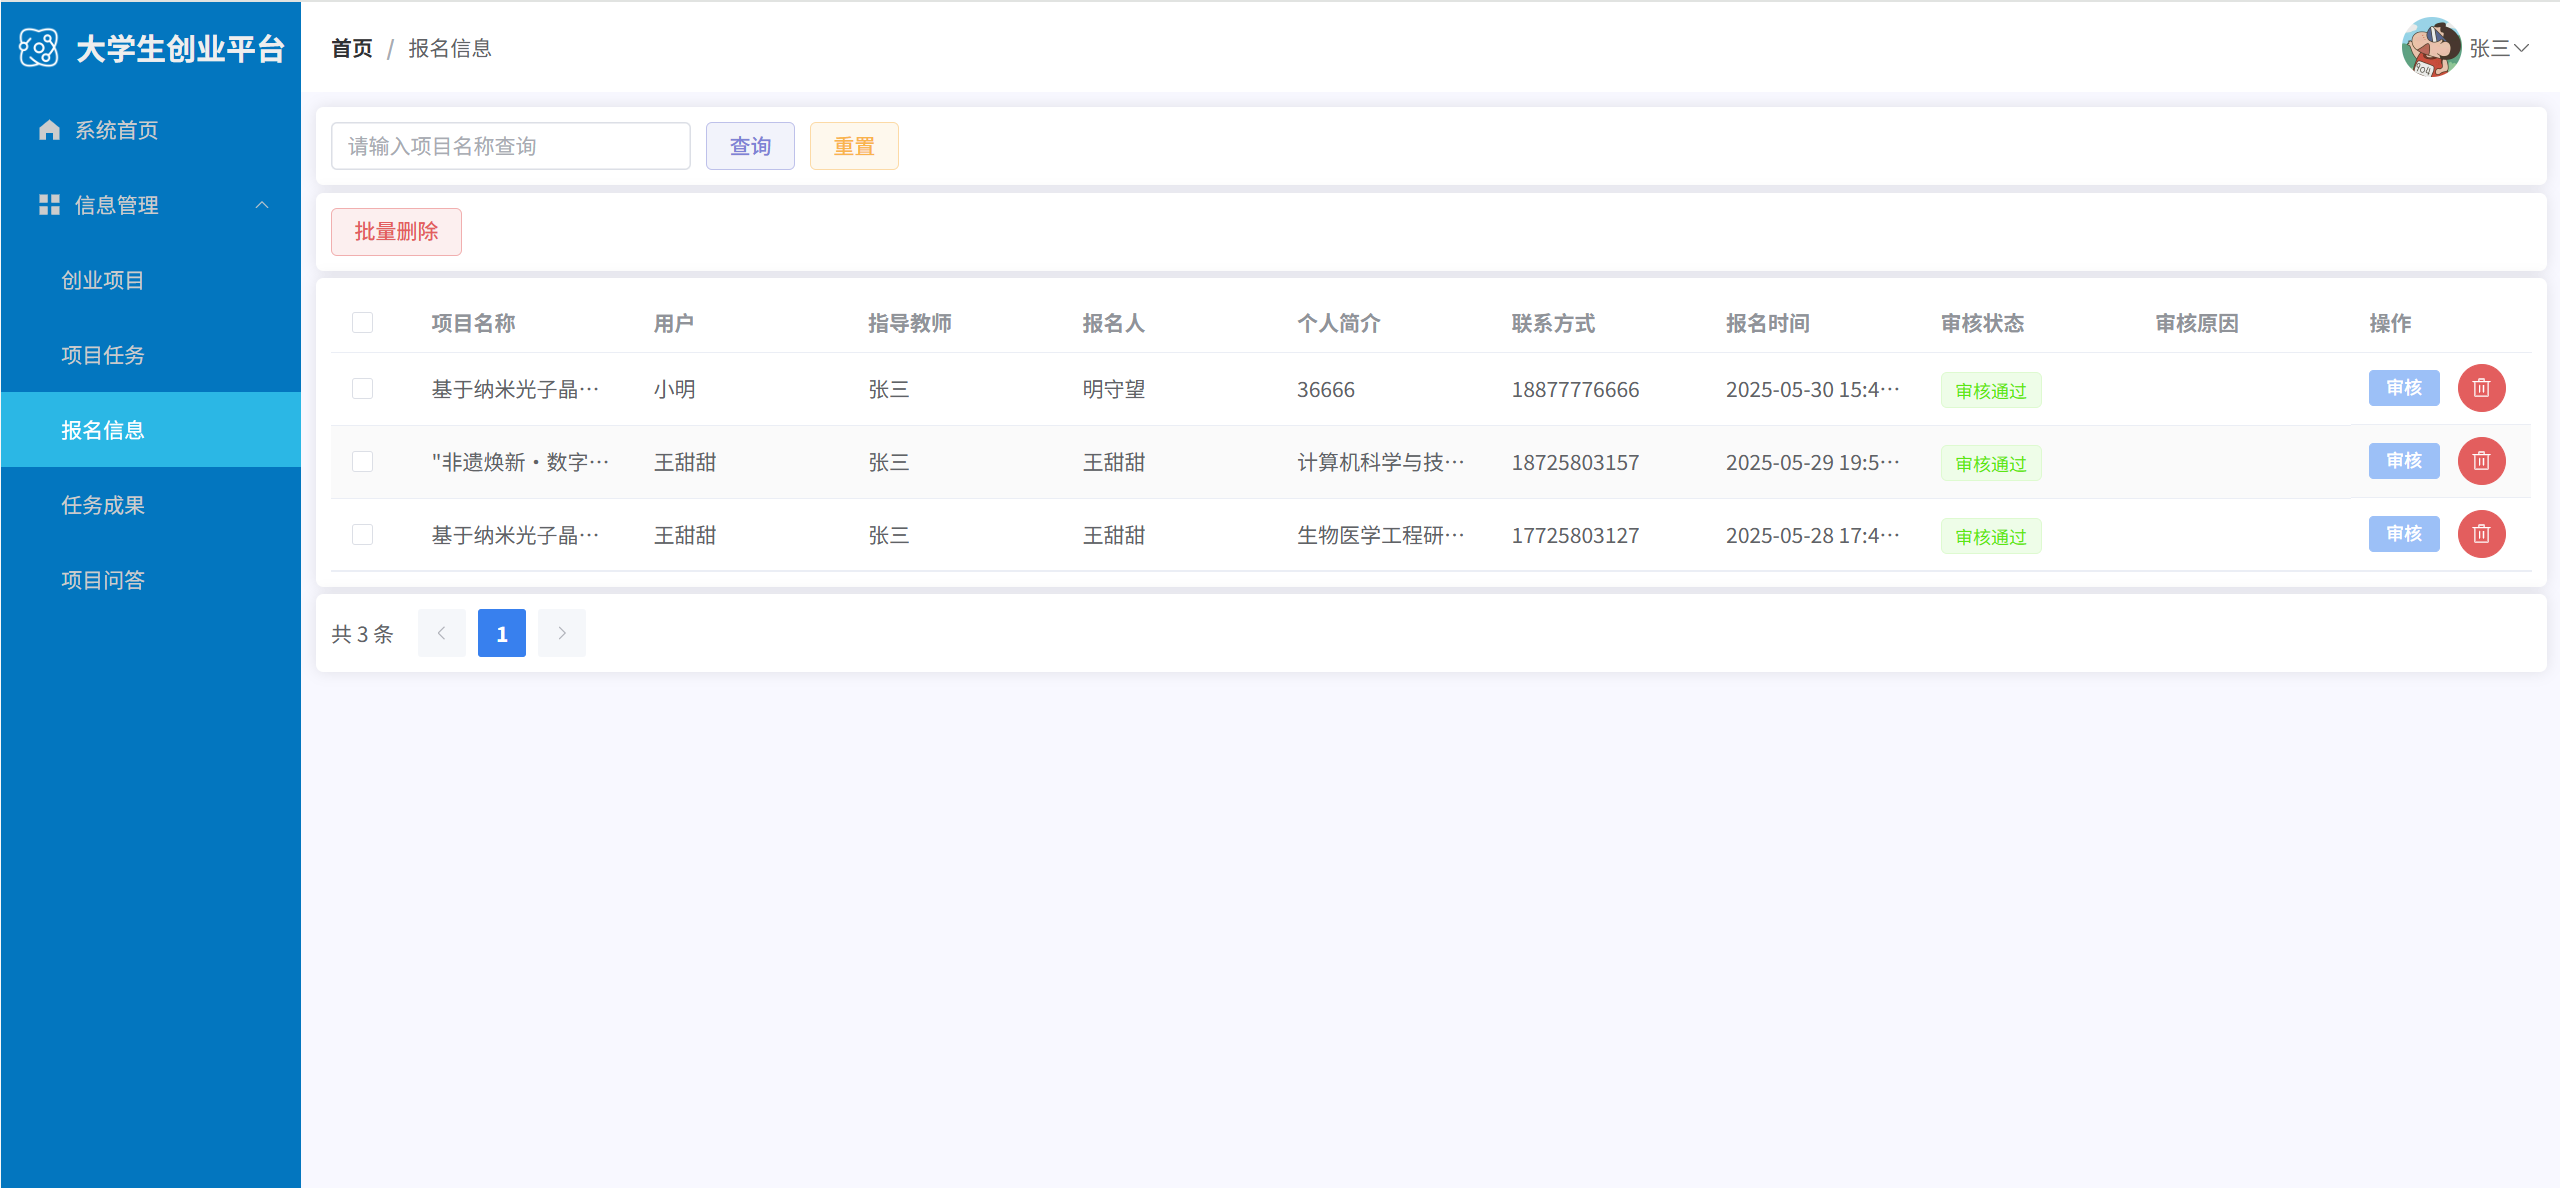Check the row for user 小明

(362, 388)
